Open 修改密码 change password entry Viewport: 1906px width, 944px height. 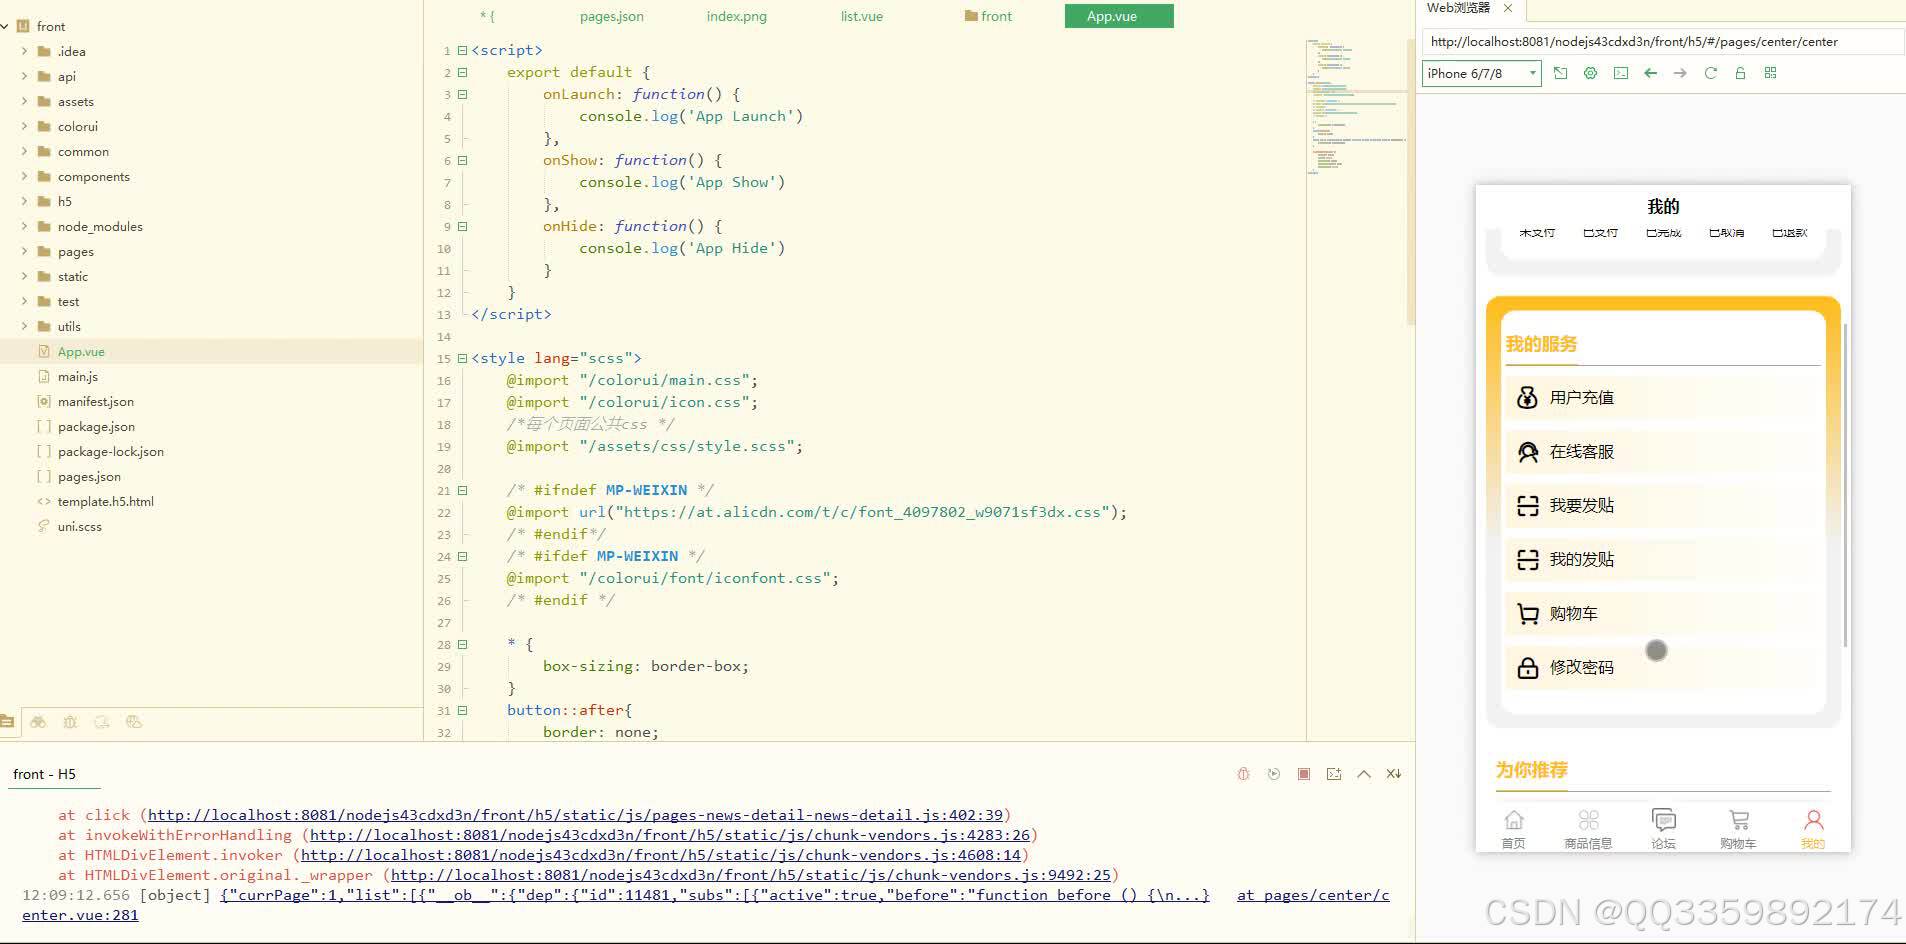(1662, 667)
